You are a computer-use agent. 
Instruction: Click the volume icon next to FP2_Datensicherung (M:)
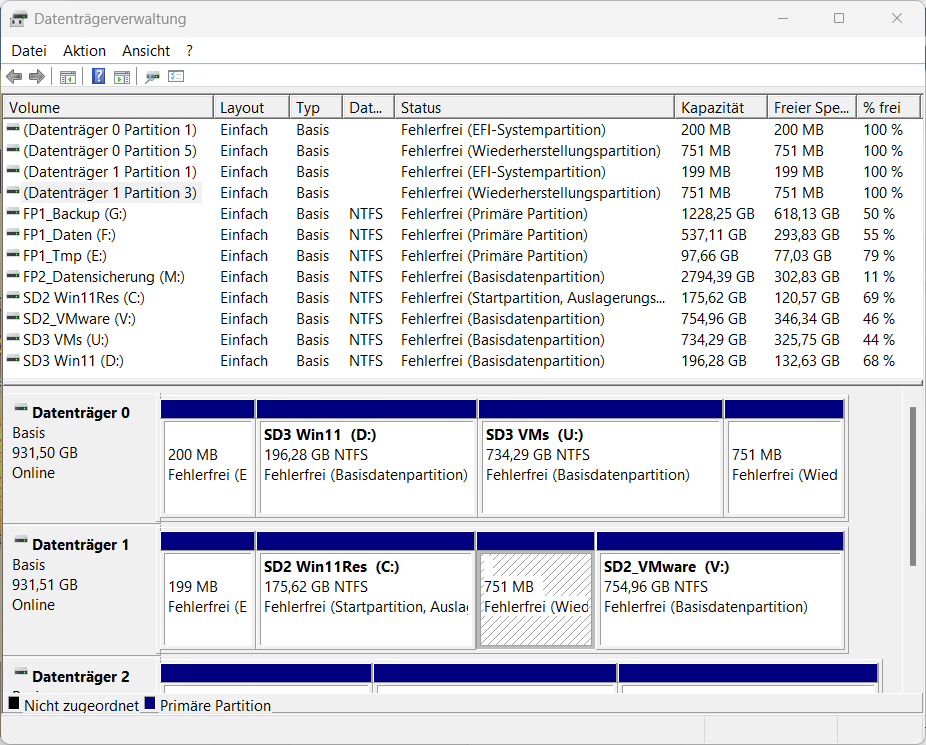pyautogui.click(x=11, y=277)
